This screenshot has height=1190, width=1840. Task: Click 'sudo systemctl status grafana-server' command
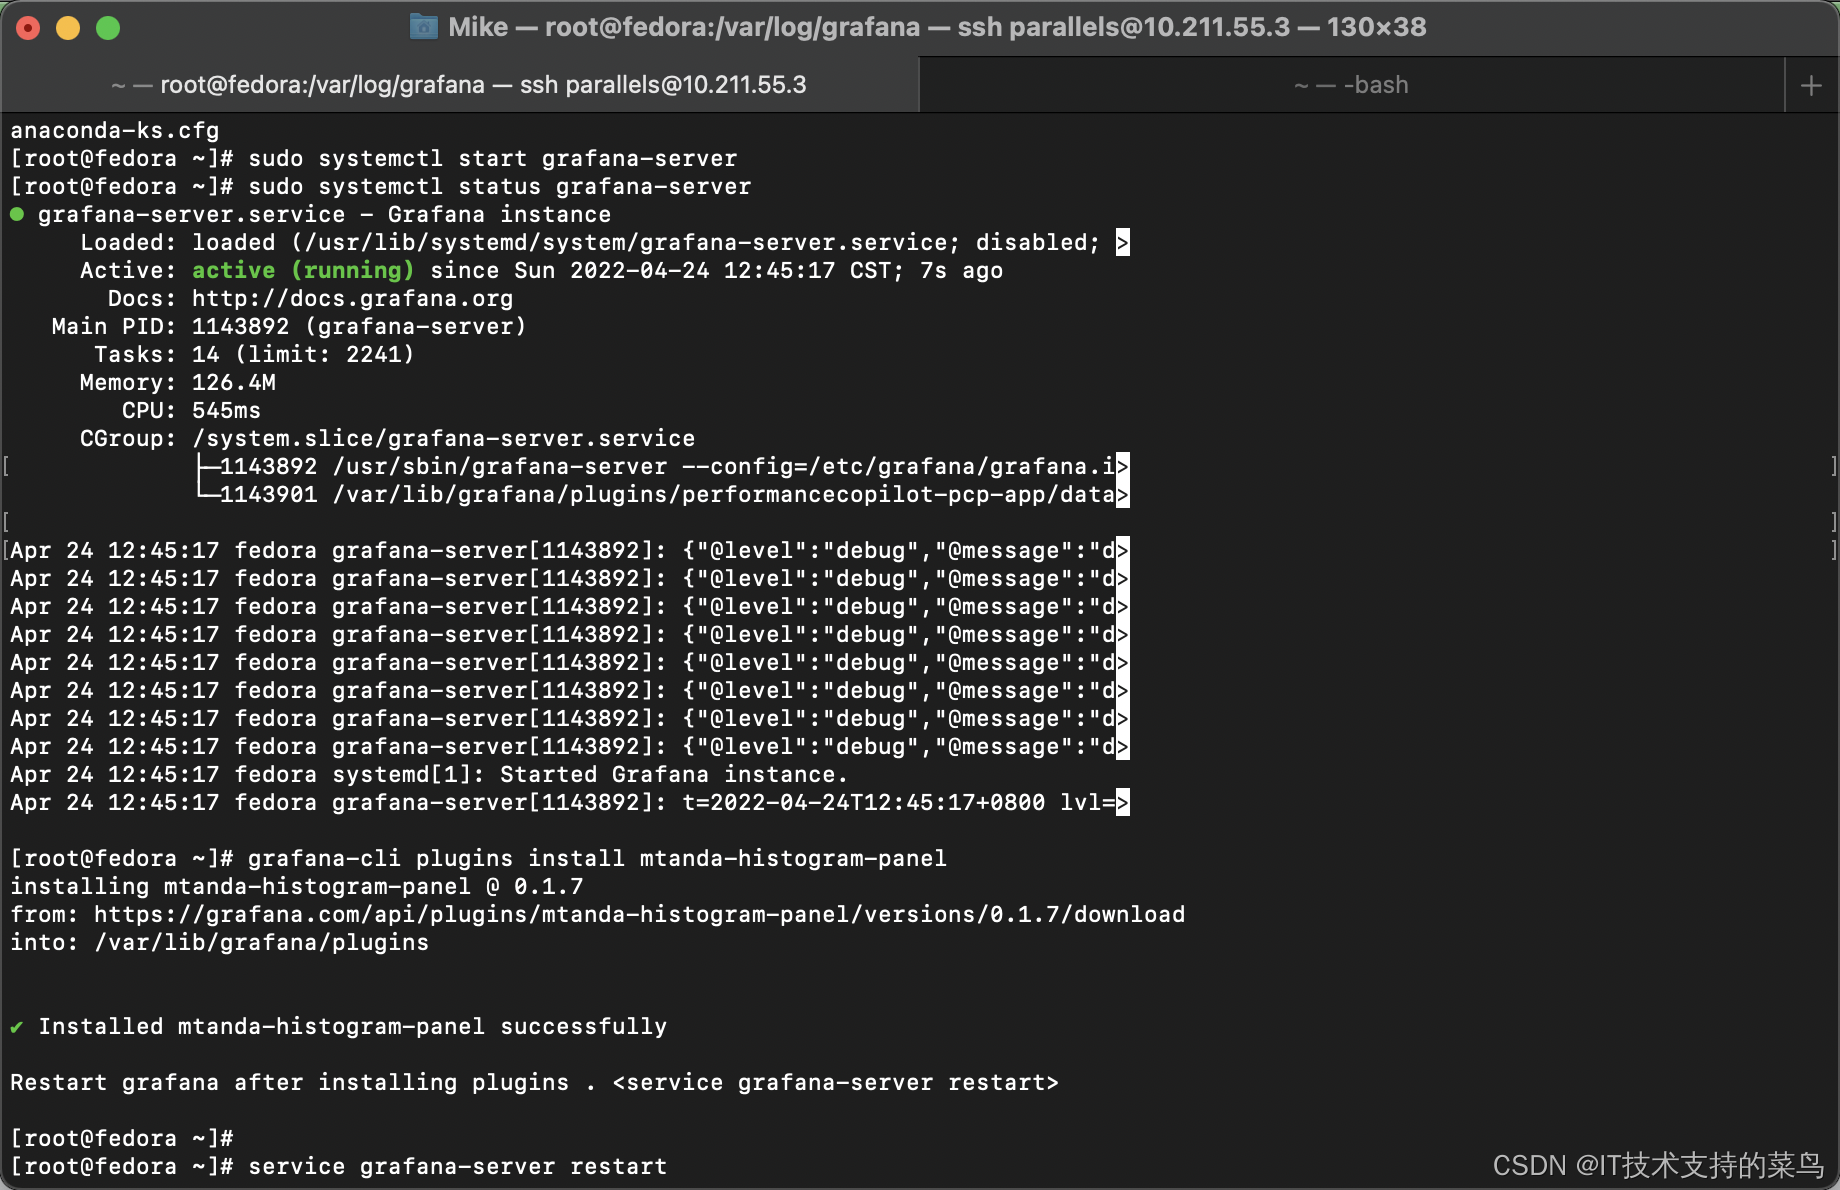pyautogui.click(x=500, y=186)
